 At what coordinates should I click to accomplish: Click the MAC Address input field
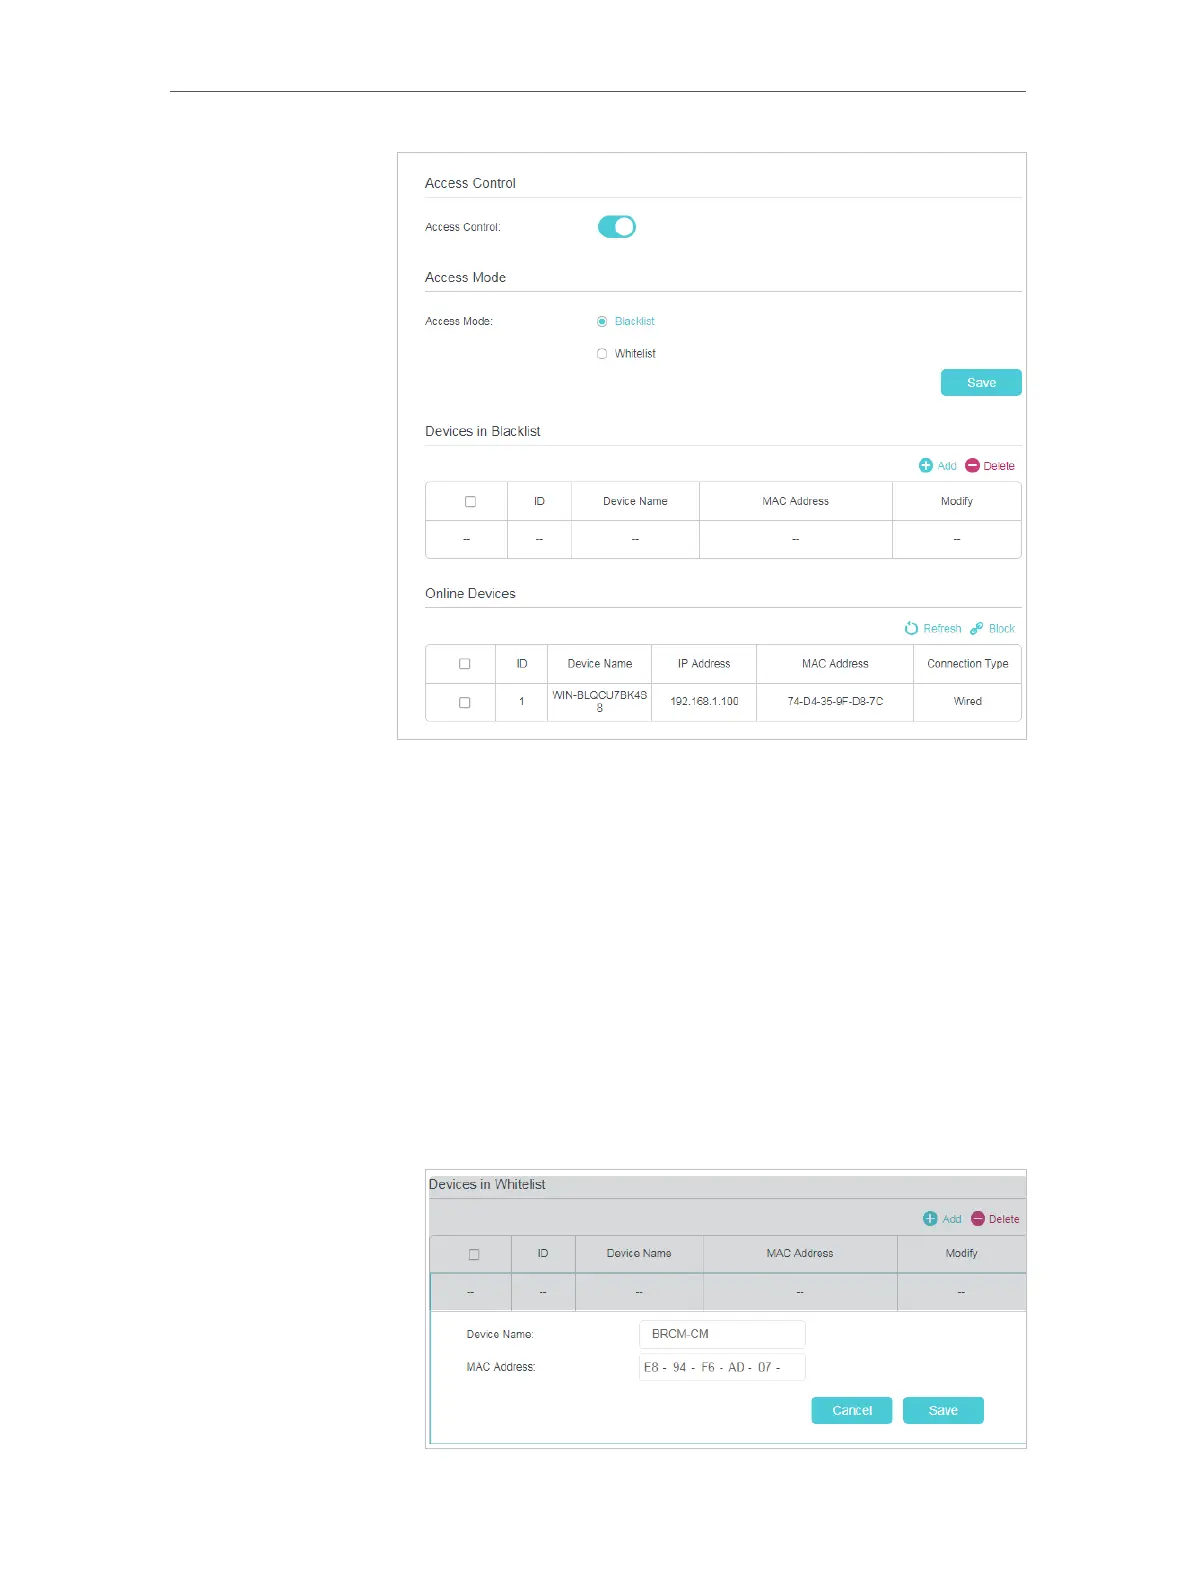pos(722,1367)
